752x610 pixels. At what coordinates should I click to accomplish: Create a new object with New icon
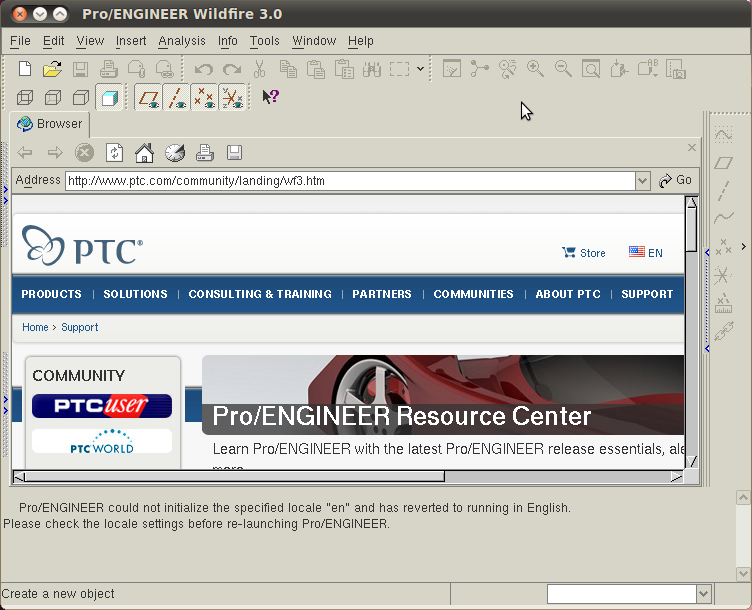coord(25,69)
